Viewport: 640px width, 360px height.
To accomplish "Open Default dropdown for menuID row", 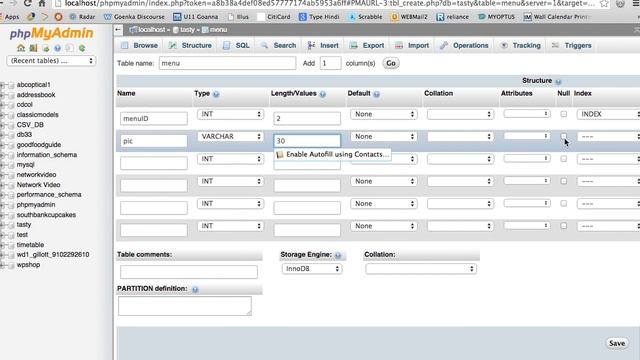I will tap(384, 114).
